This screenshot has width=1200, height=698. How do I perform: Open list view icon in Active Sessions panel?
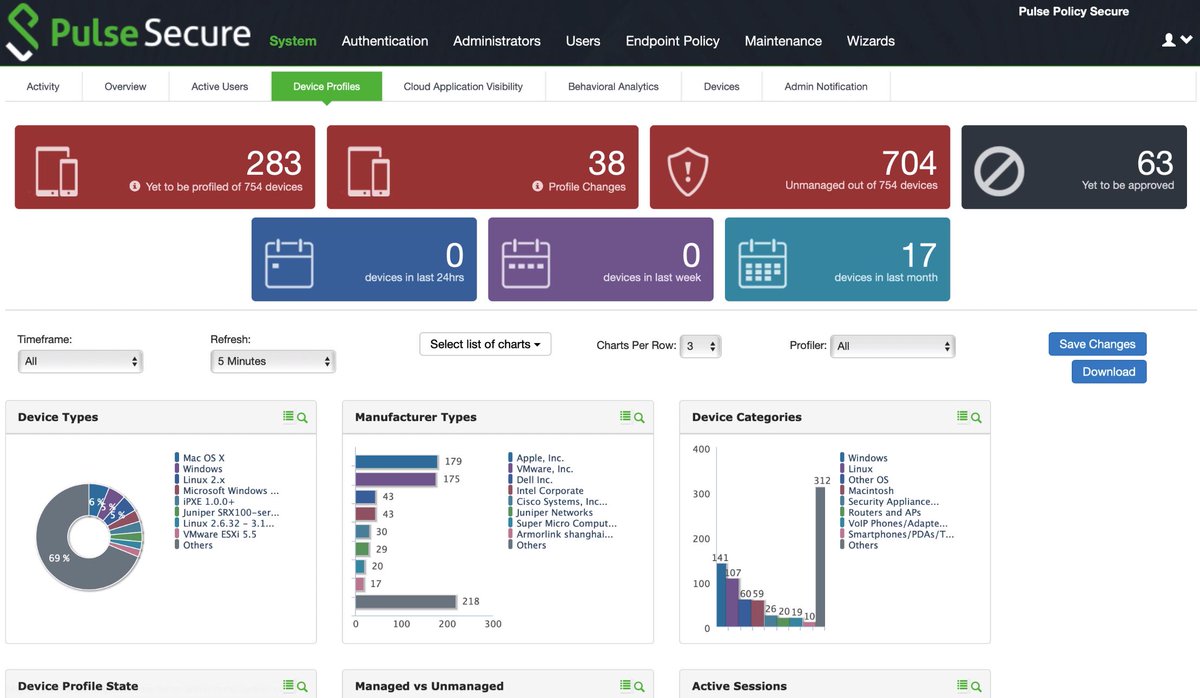pyautogui.click(x=962, y=685)
